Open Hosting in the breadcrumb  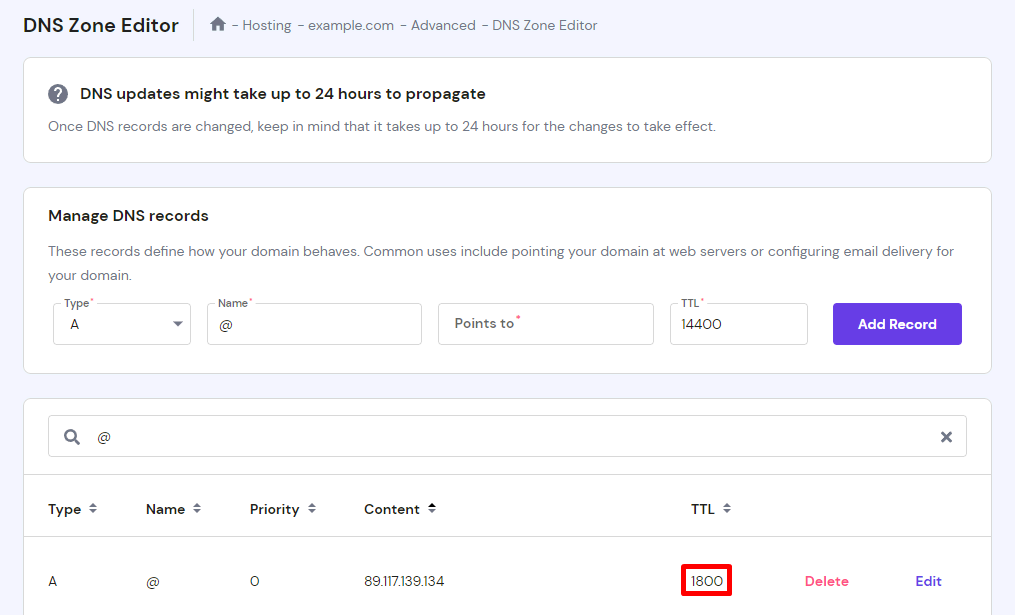(x=267, y=25)
